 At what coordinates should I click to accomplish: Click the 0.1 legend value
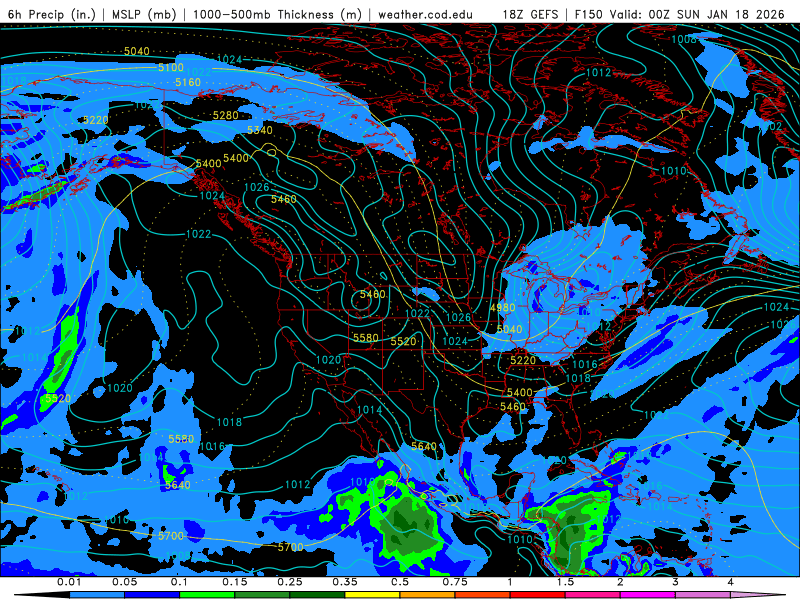[x=180, y=582]
